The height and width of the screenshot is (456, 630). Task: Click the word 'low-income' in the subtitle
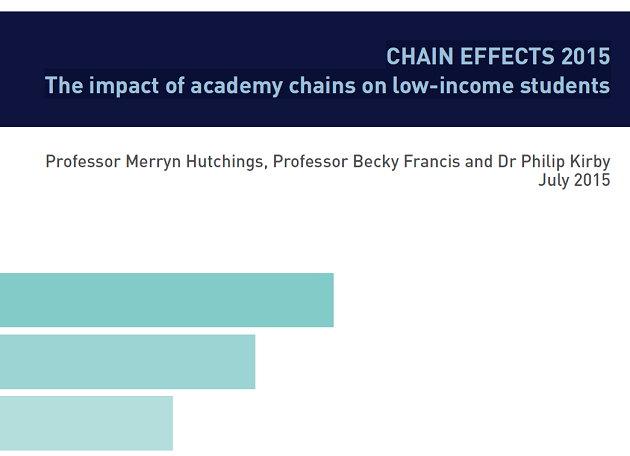(x=453, y=86)
